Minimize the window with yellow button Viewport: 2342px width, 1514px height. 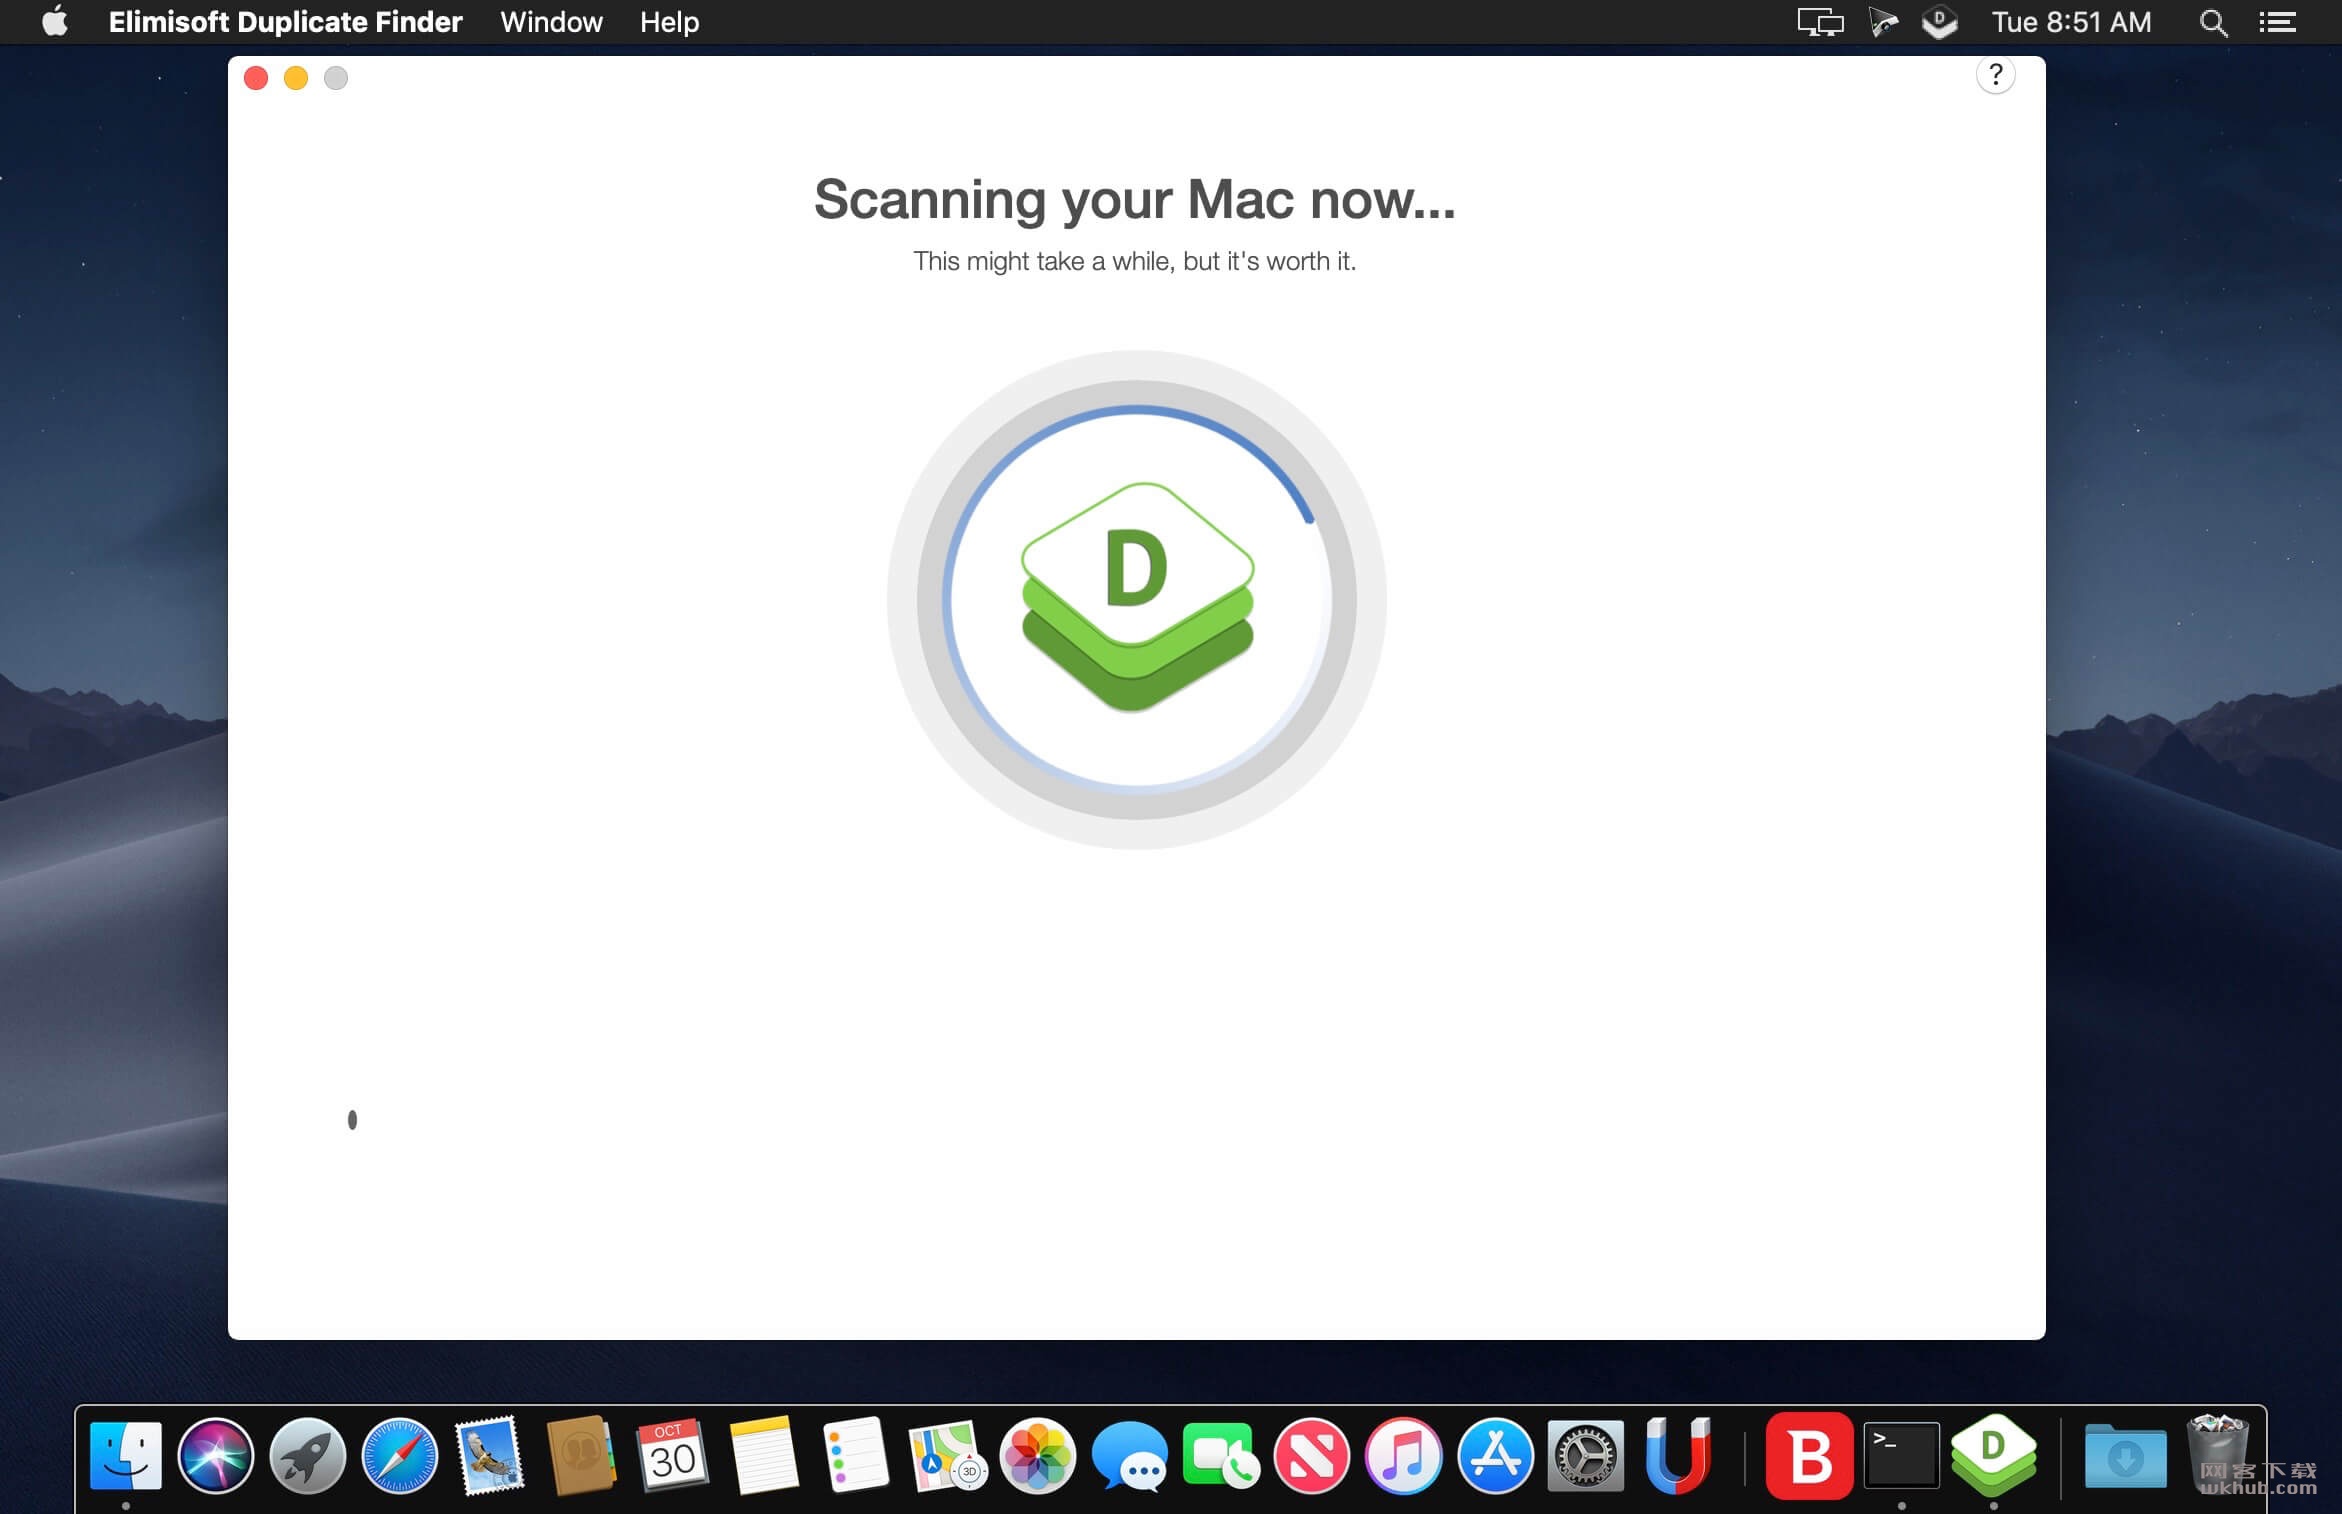(x=296, y=78)
